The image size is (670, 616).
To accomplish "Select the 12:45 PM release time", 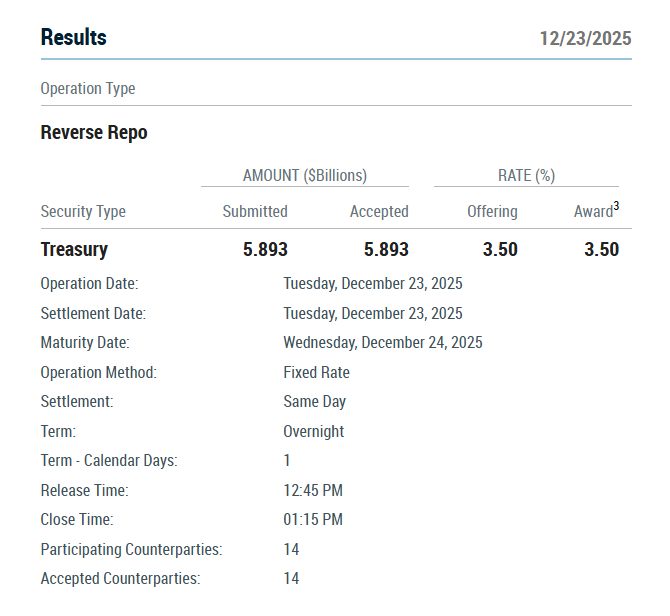I will pos(313,490).
